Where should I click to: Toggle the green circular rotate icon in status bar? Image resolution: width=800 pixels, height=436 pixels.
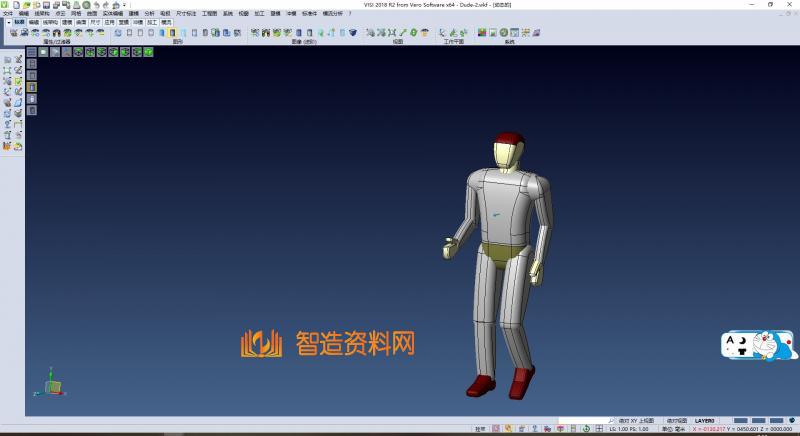pos(586,429)
